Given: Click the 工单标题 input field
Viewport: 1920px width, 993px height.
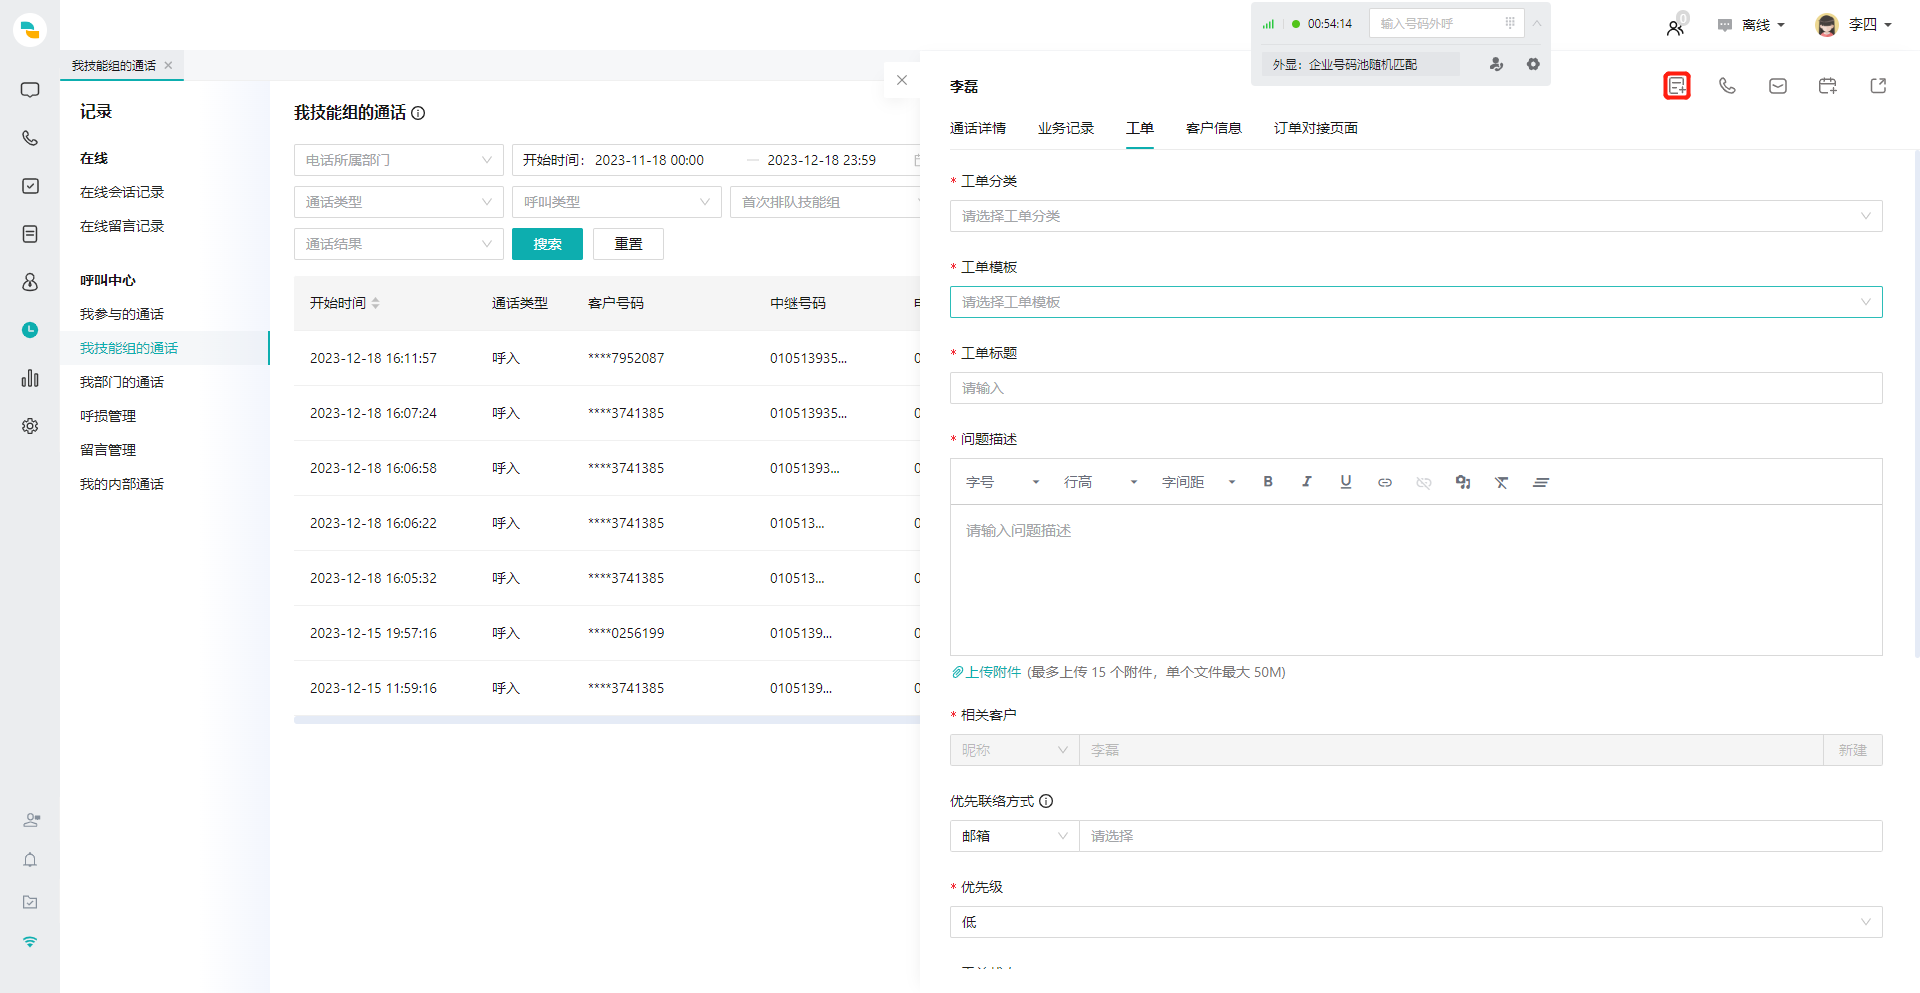Looking at the screenshot, I should pos(1416,388).
